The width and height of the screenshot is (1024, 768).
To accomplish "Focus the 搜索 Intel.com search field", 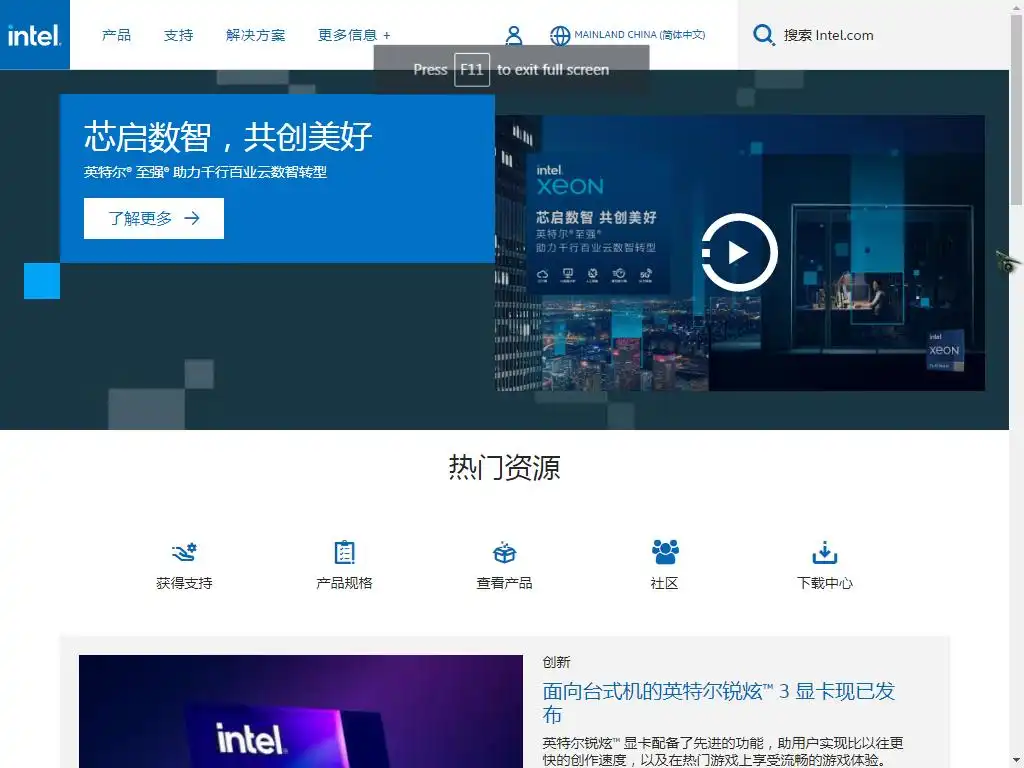I will [x=873, y=35].
